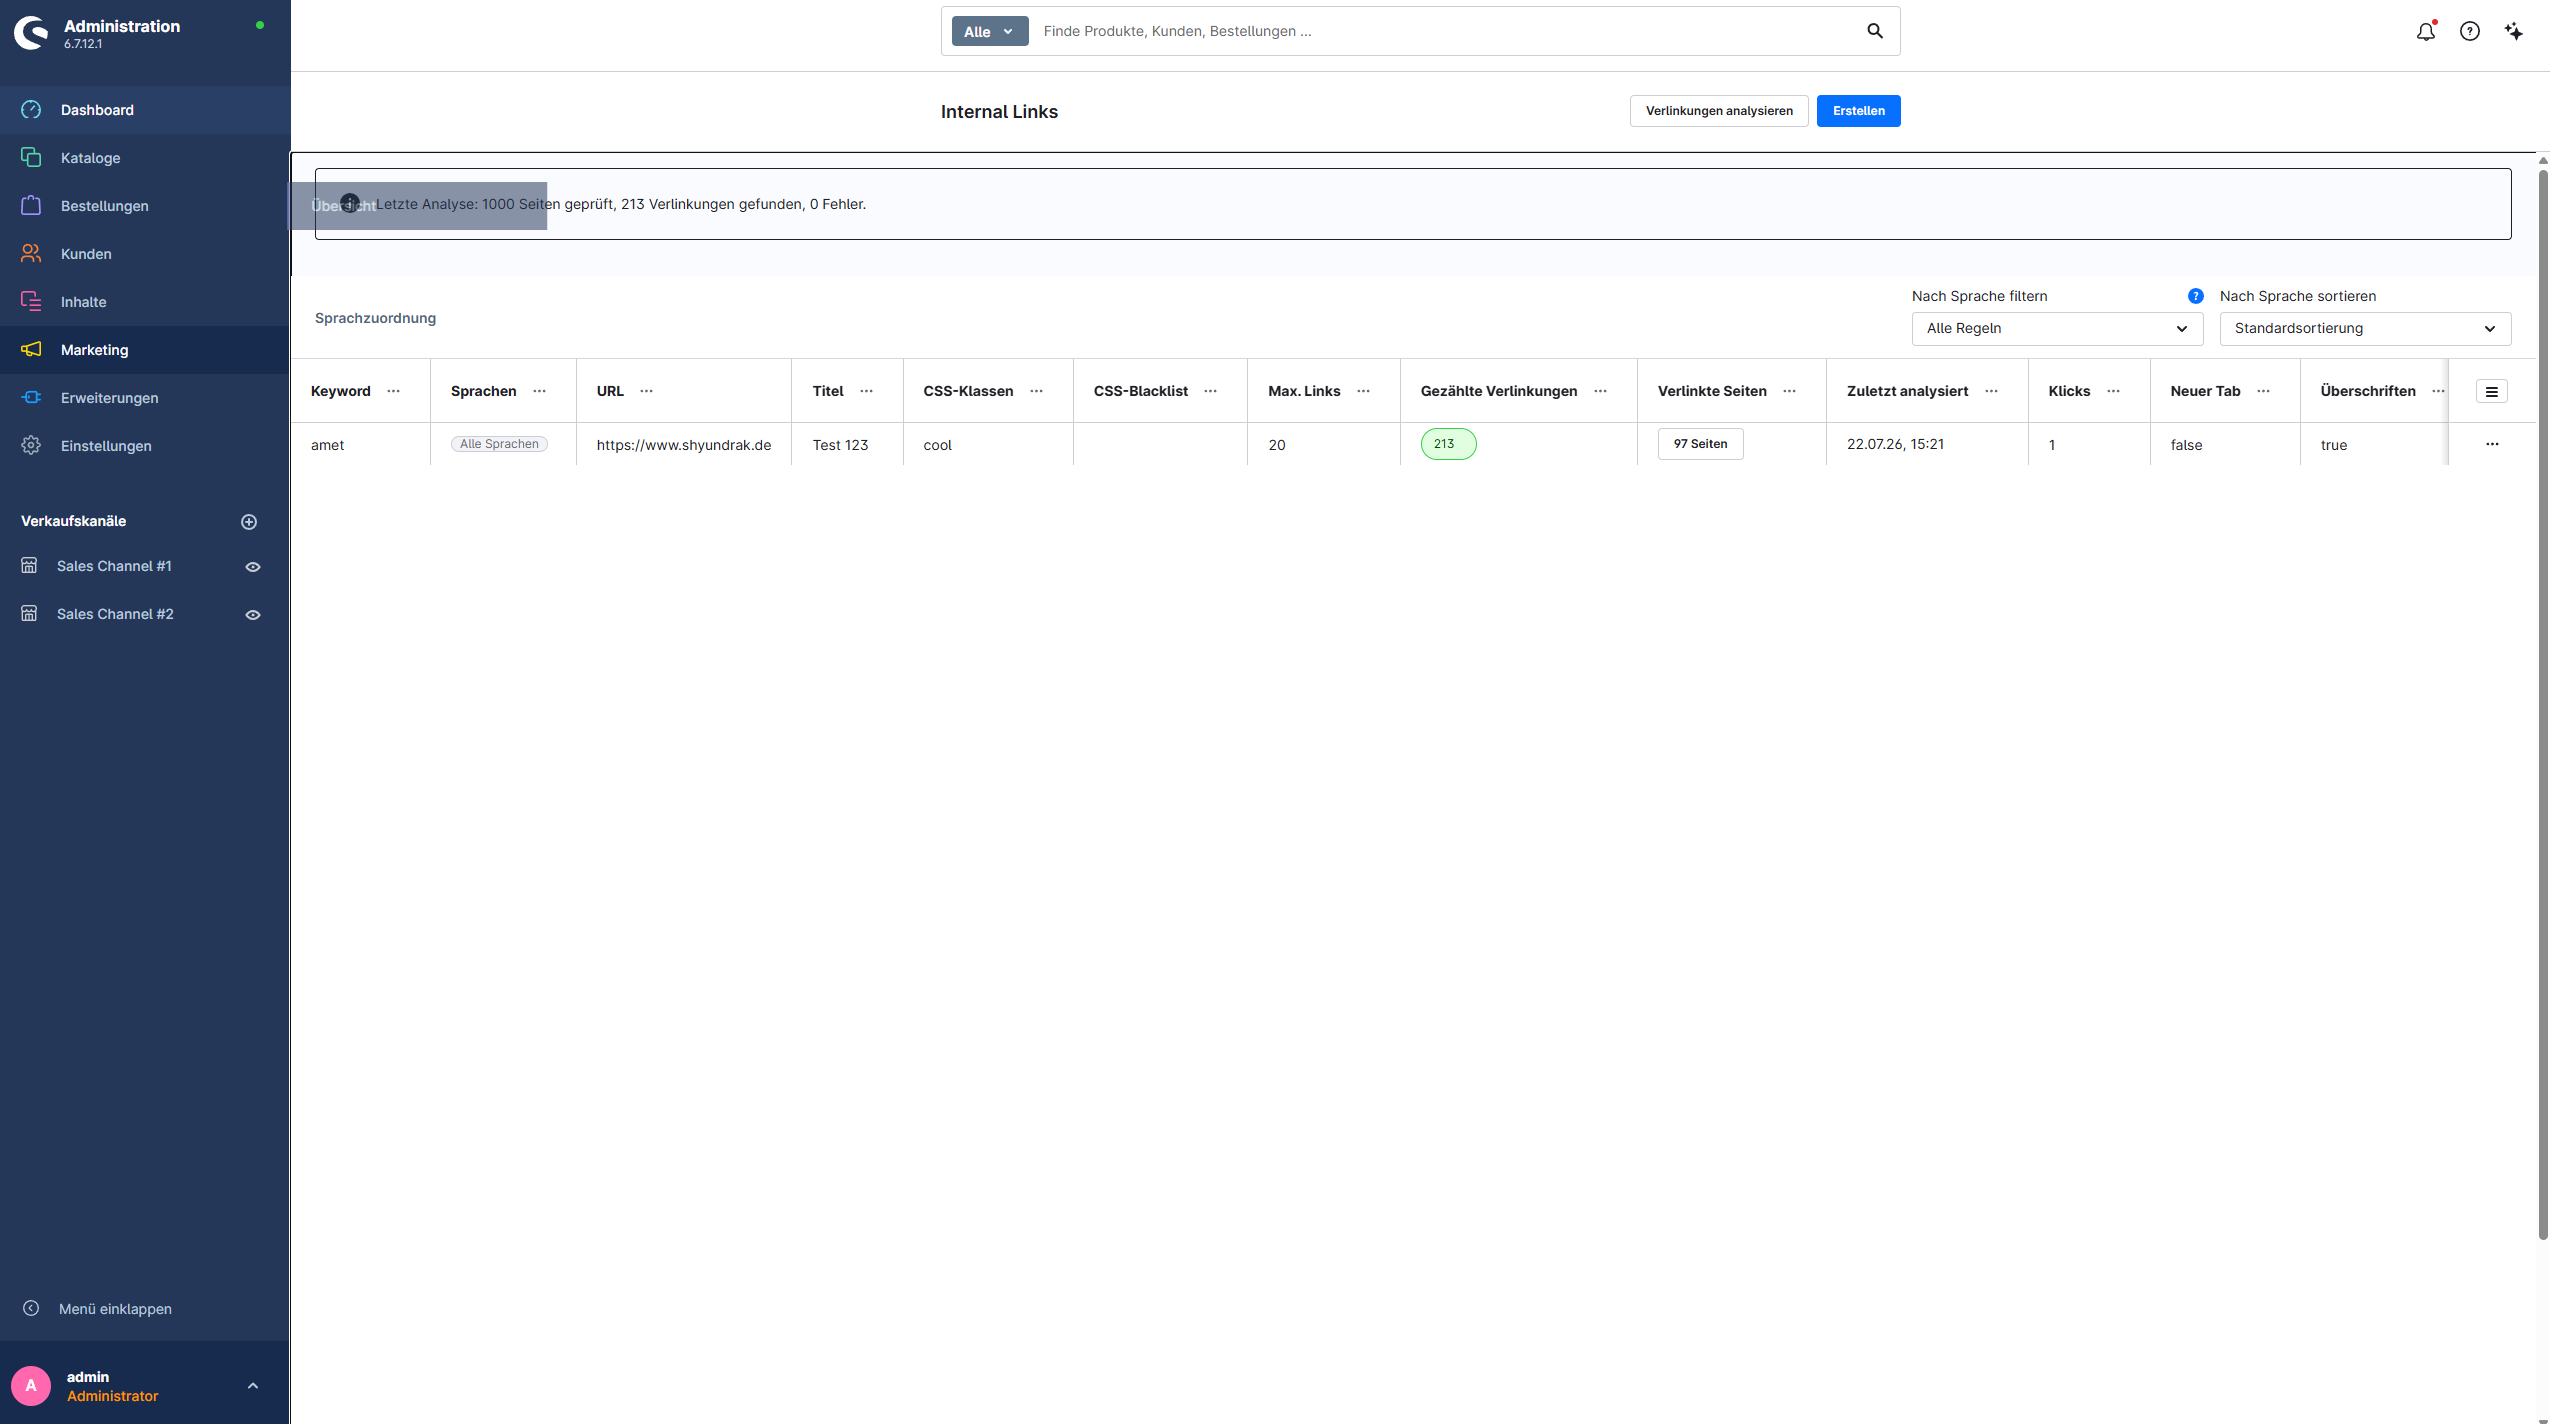The image size is (2550, 1424).
Task: Open the notifications bell icon
Action: click(x=2425, y=32)
